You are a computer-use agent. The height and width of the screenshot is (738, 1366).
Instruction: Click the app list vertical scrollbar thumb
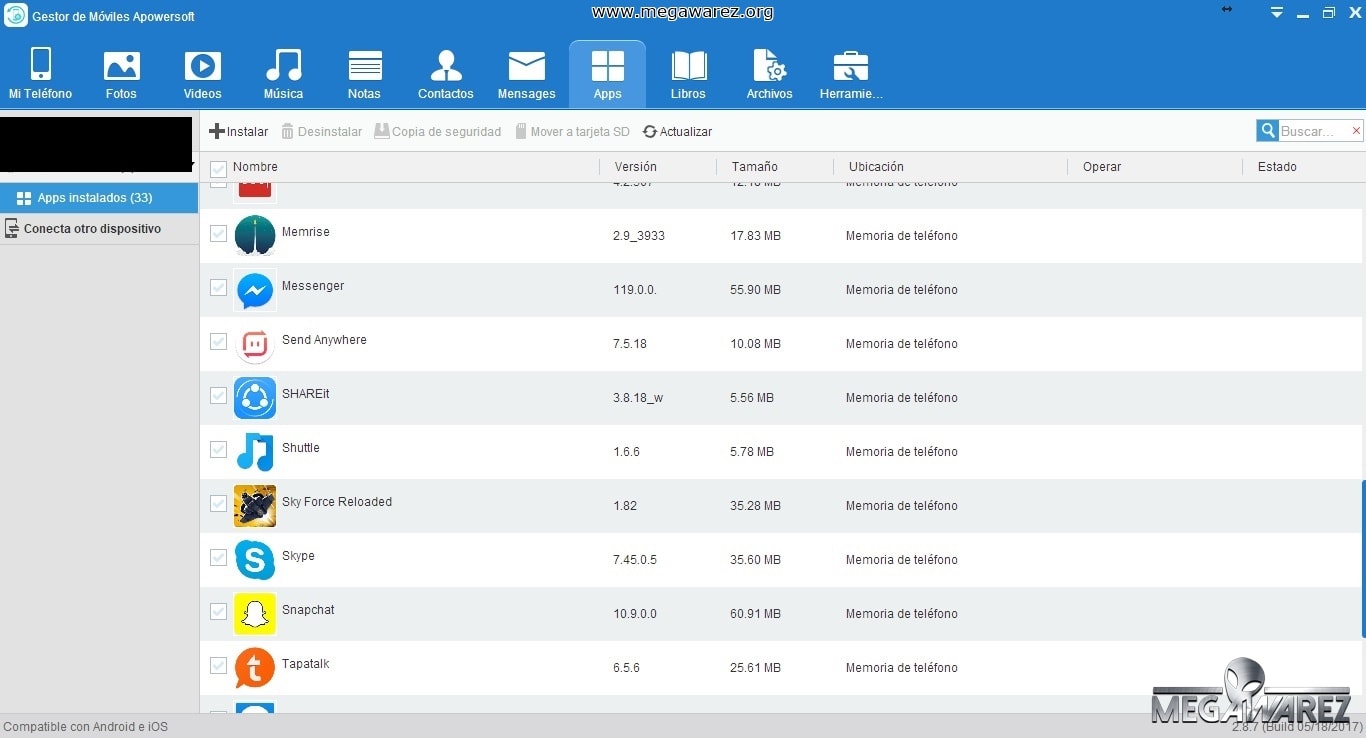(x=1363, y=559)
